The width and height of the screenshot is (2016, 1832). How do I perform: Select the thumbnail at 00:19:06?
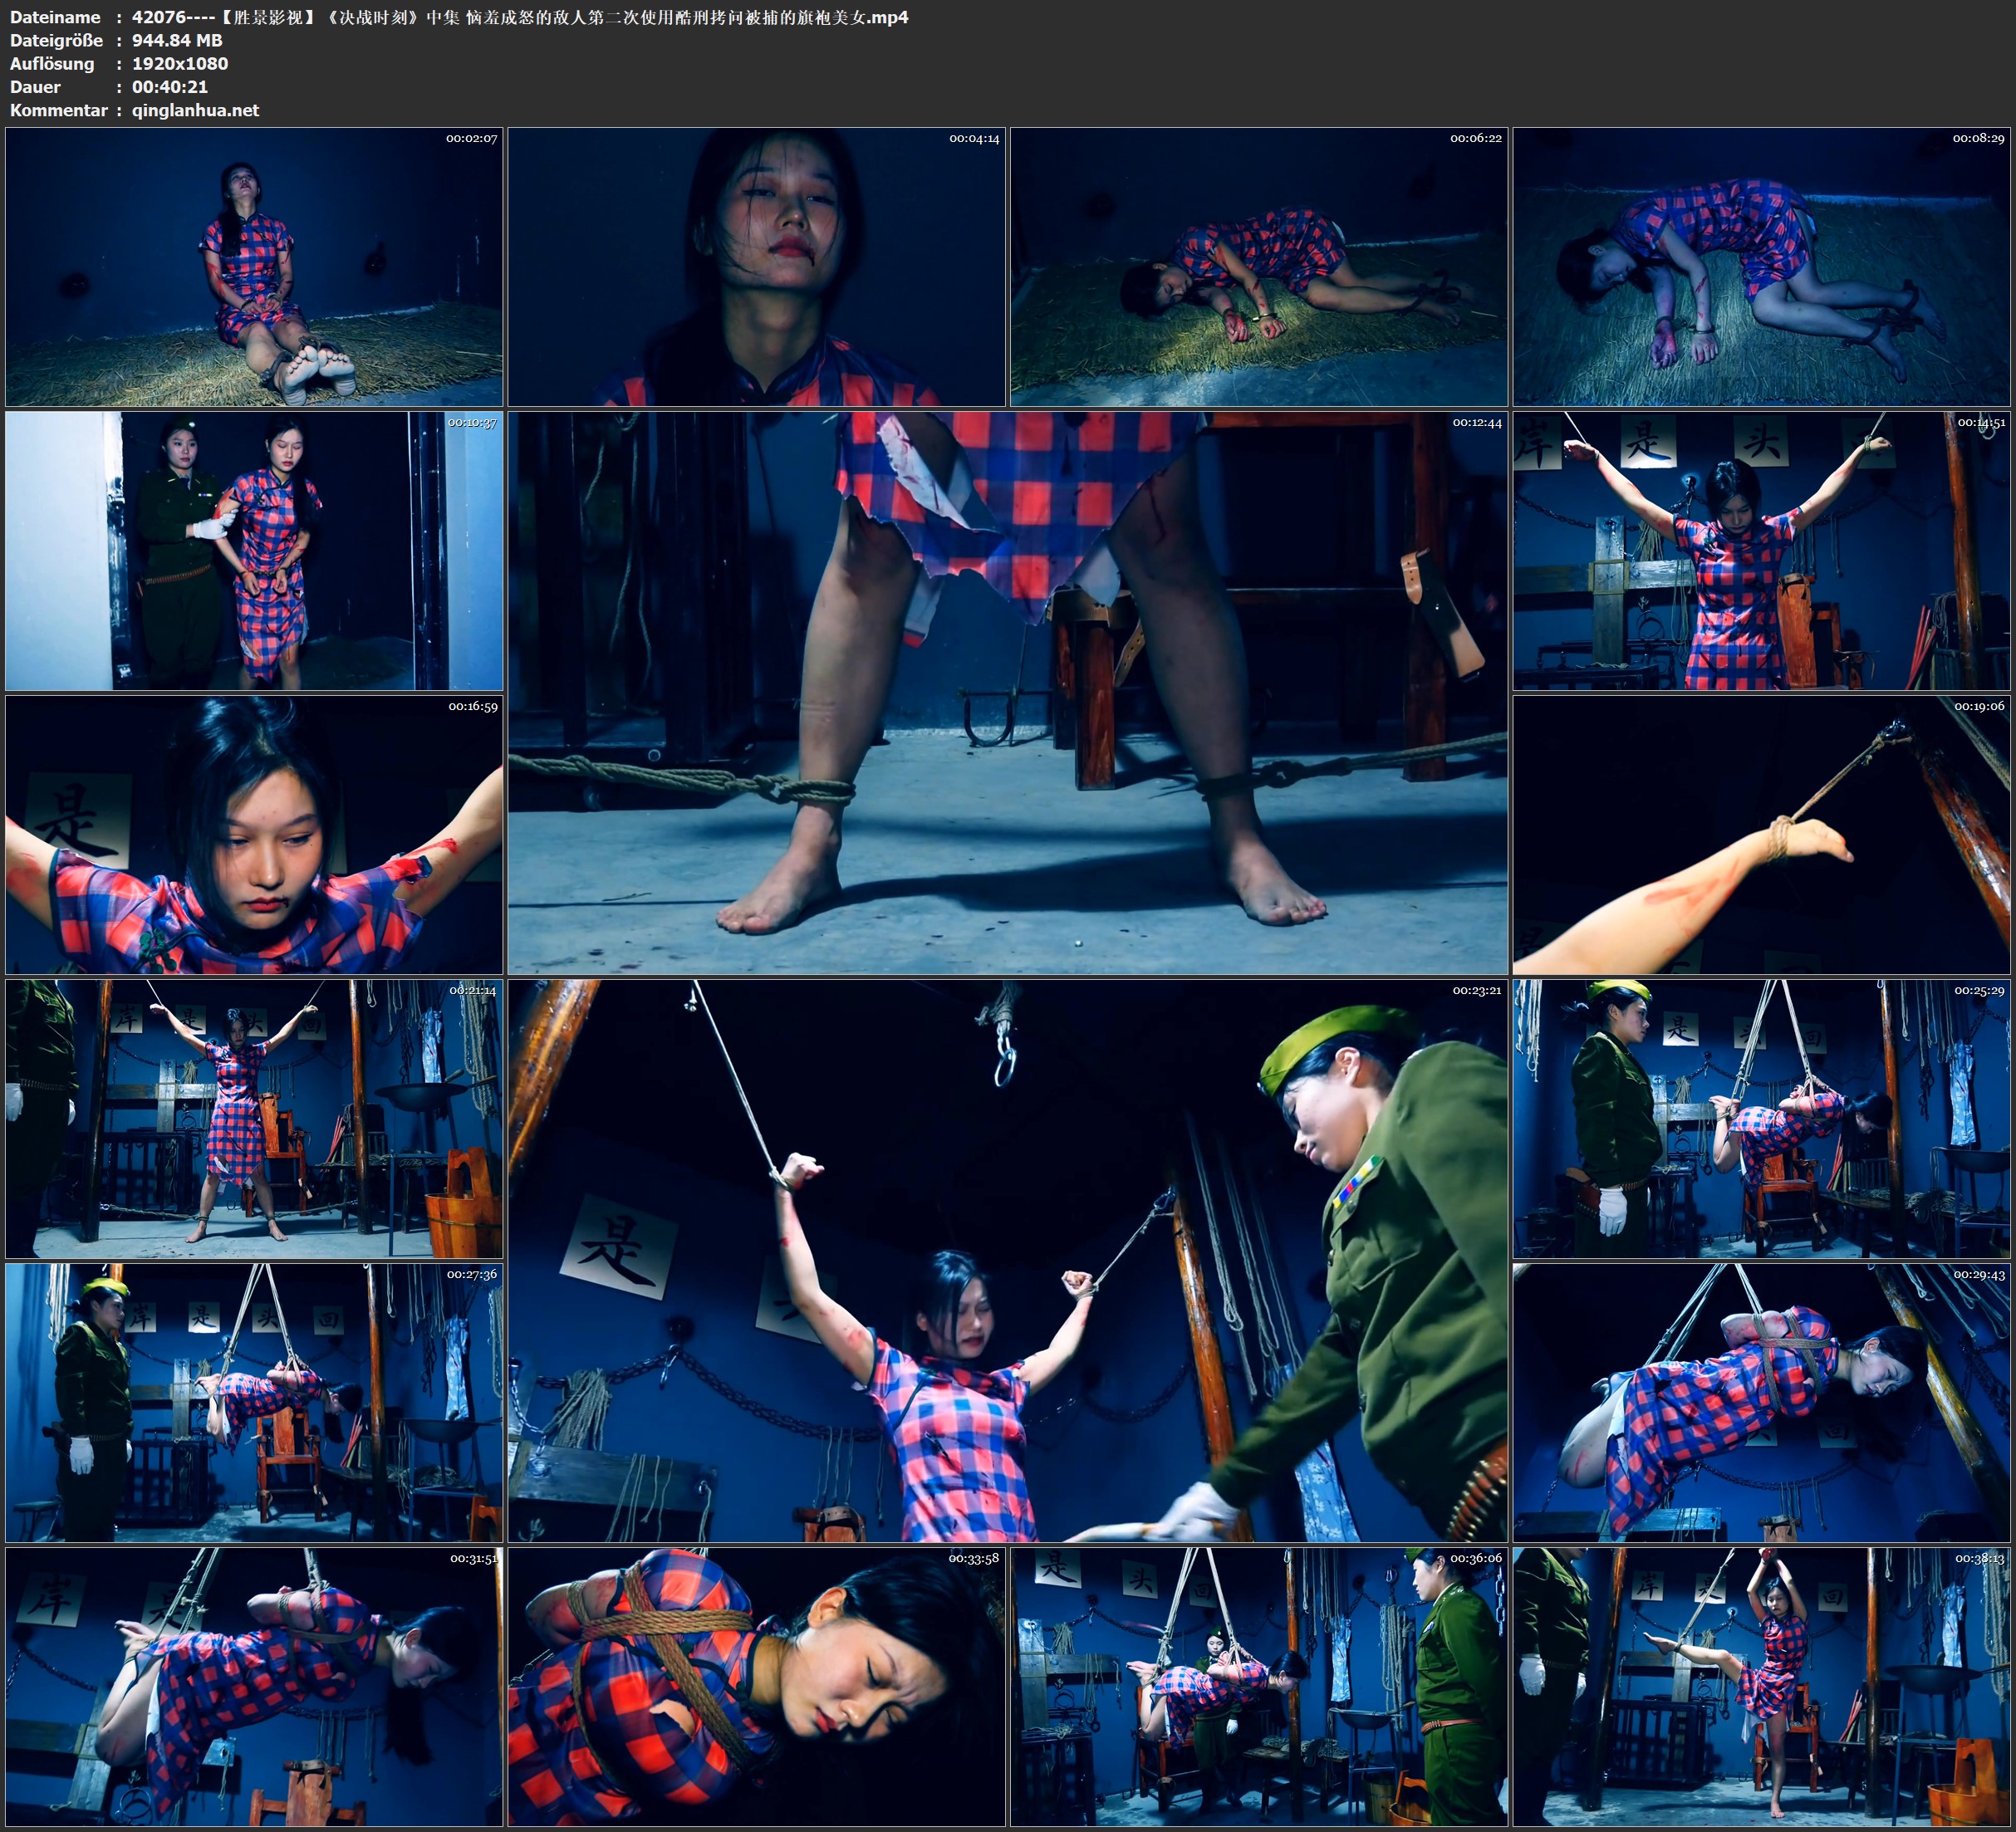pos(1762,835)
